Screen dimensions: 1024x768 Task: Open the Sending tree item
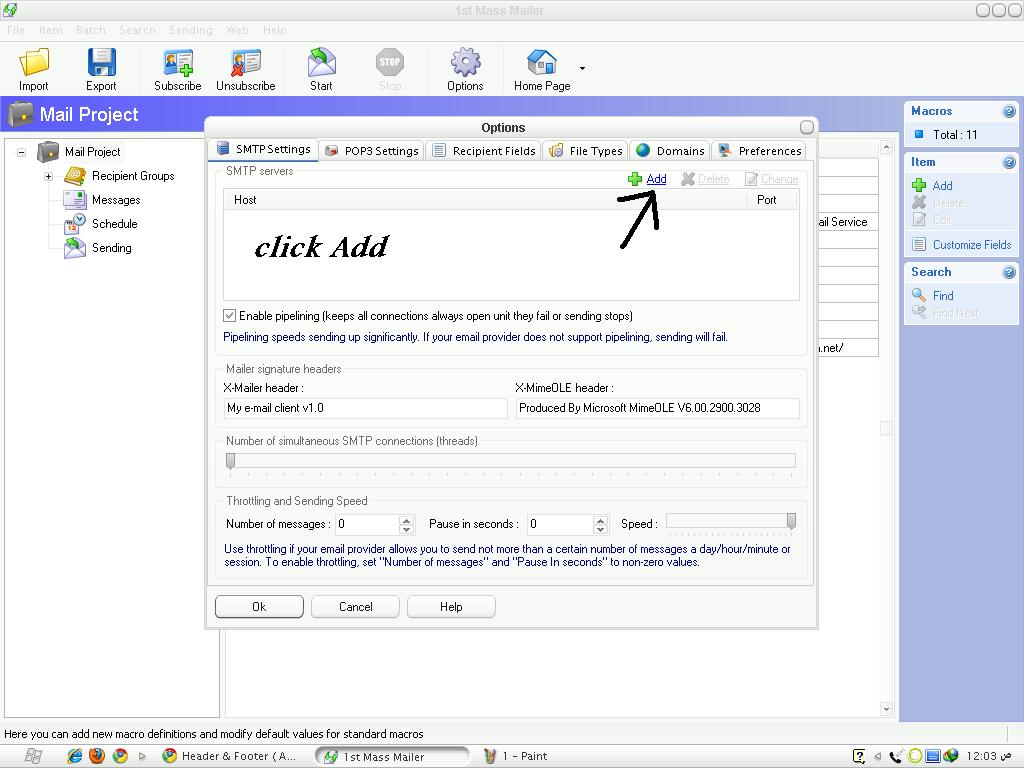point(112,248)
